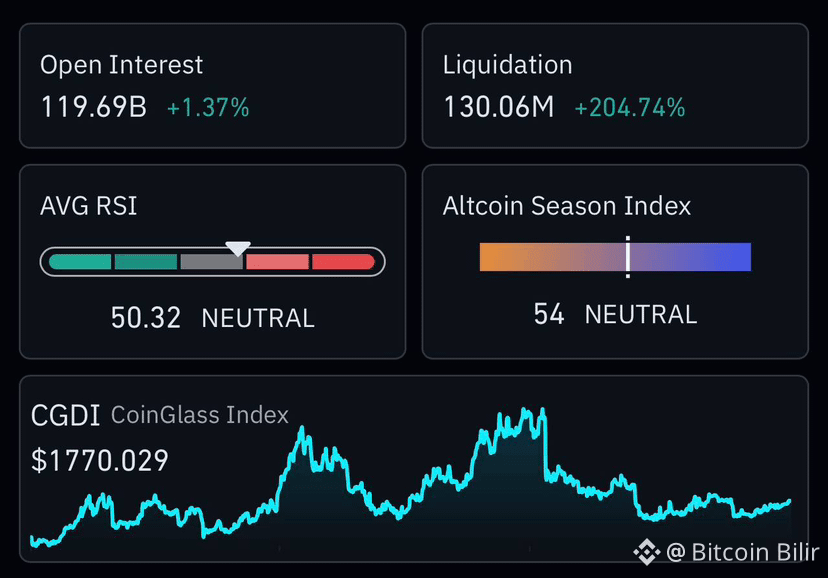The image size is (828, 578).
Task: Open the Open Interest card
Action: 212,86
